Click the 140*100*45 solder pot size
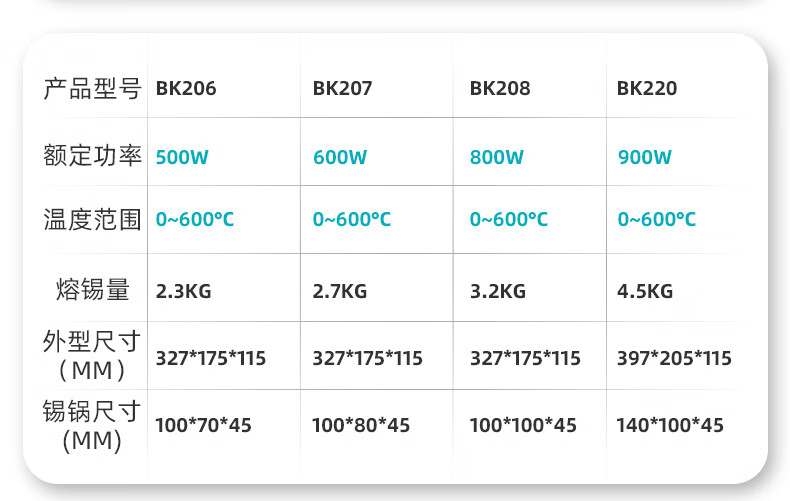Screen dimensions: 790x501 pyautogui.click(x=671, y=425)
